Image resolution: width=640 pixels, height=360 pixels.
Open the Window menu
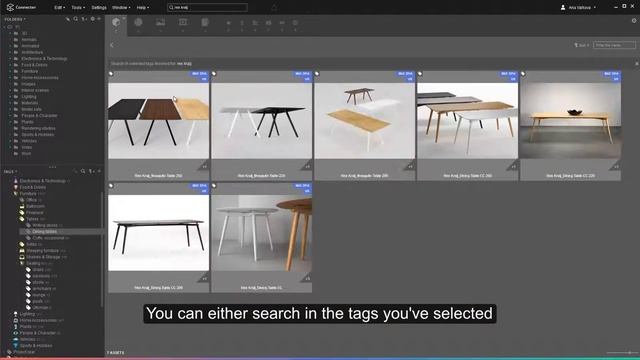(x=121, y=7)
